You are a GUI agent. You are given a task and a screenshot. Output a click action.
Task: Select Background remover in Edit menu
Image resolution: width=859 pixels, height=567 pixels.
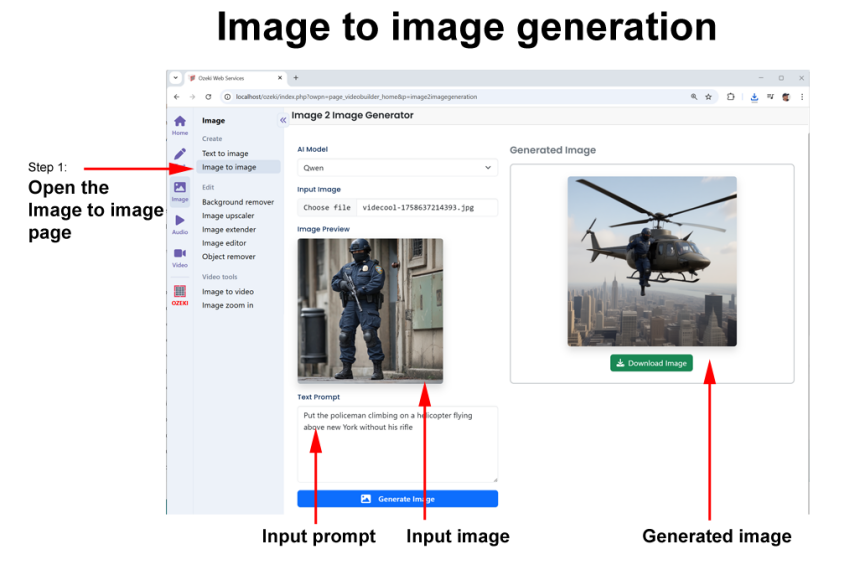(238, 202)
